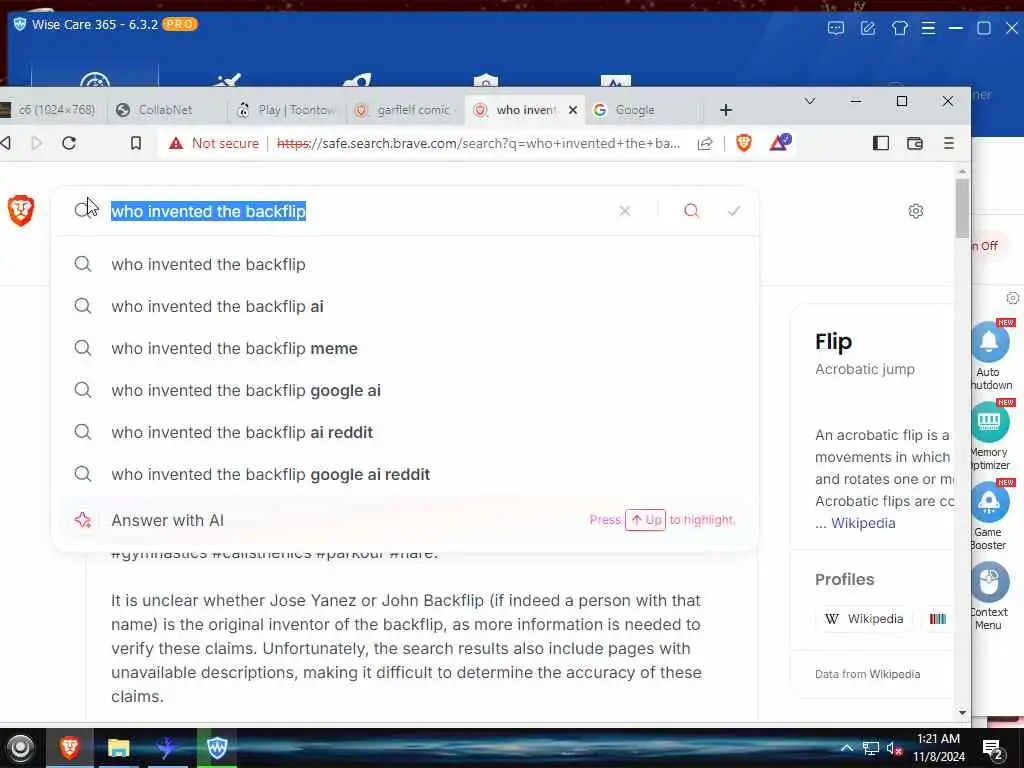The width and height of the screenshot is (1024, 768).
Task: Click the address bar URL
Action: (x=478, y=144)
